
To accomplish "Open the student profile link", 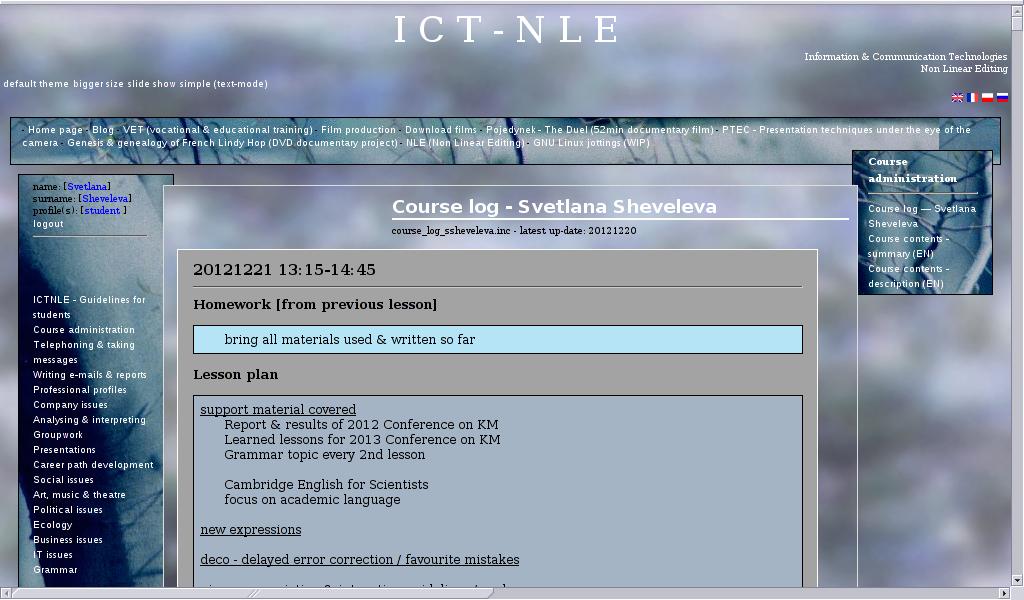I will coord(102,211).
